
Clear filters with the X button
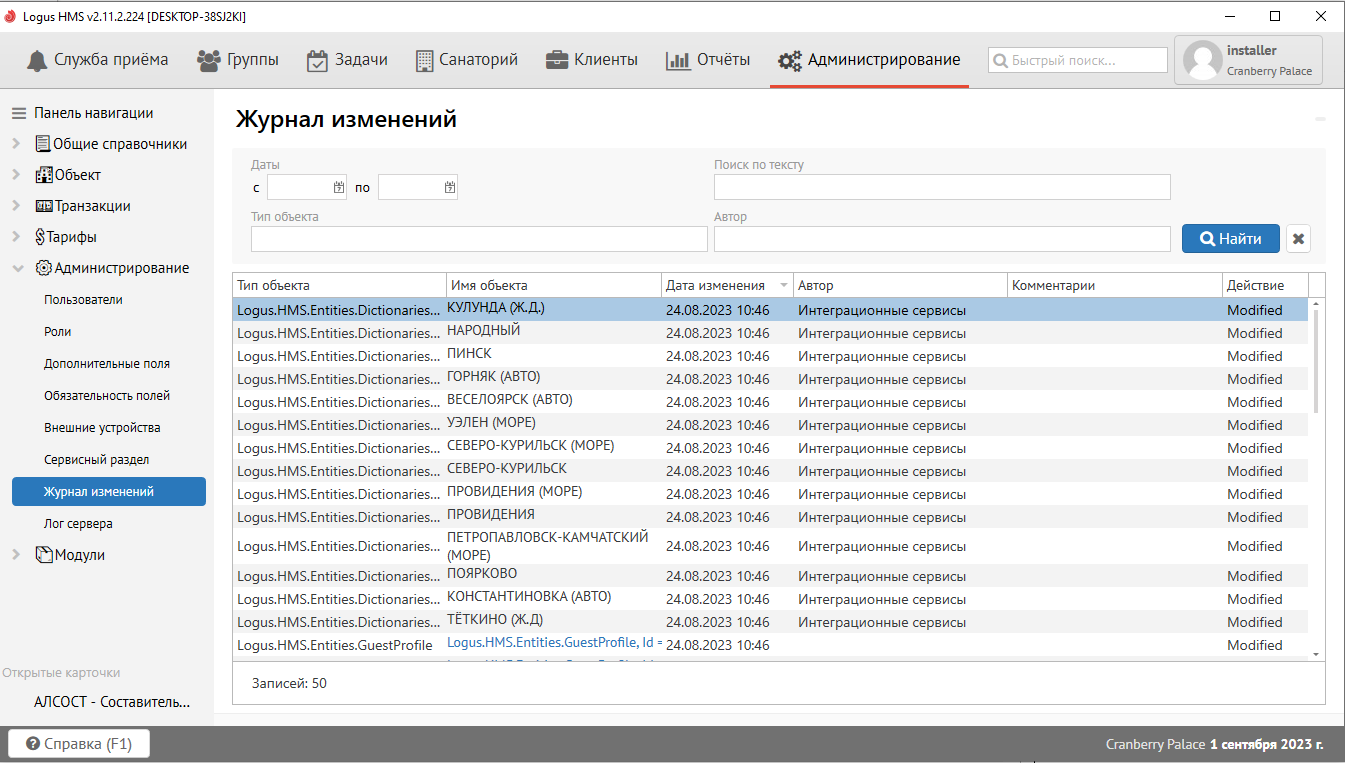point(1298,239)
